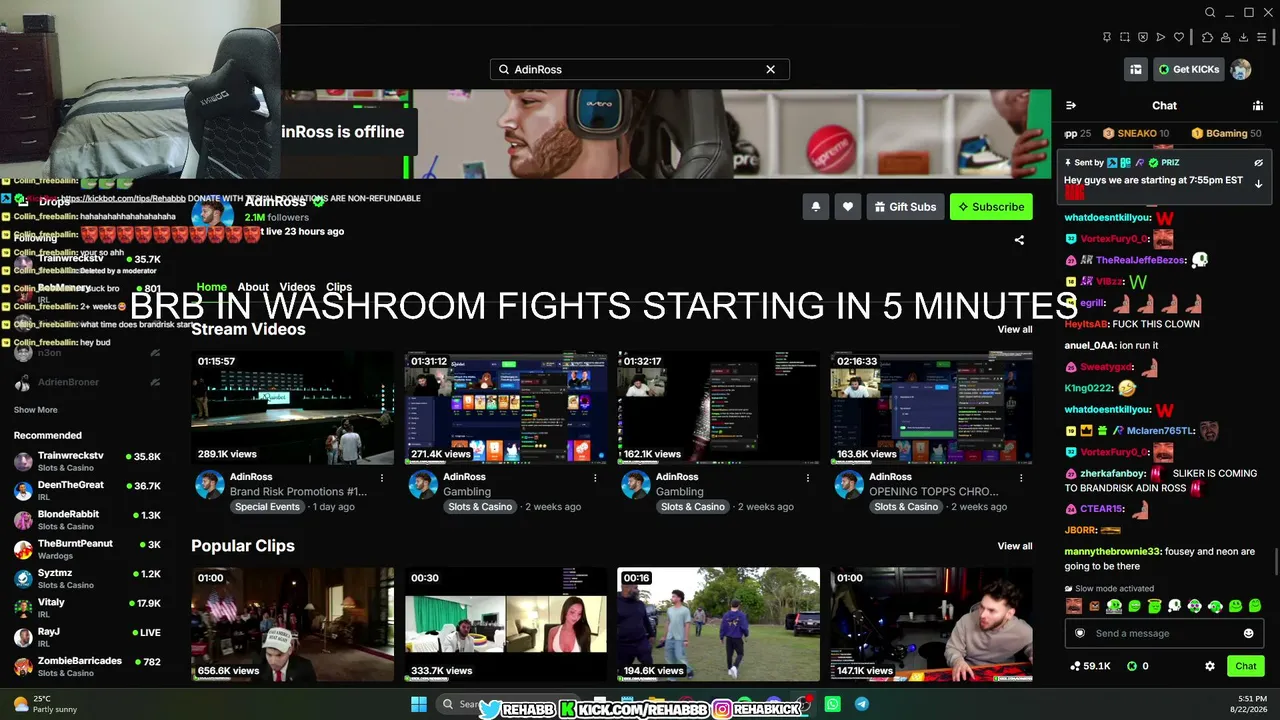Open the 01:32:17 Gambling stream video
Viewport: 1280px width, 720px height.
click(719, 408)
